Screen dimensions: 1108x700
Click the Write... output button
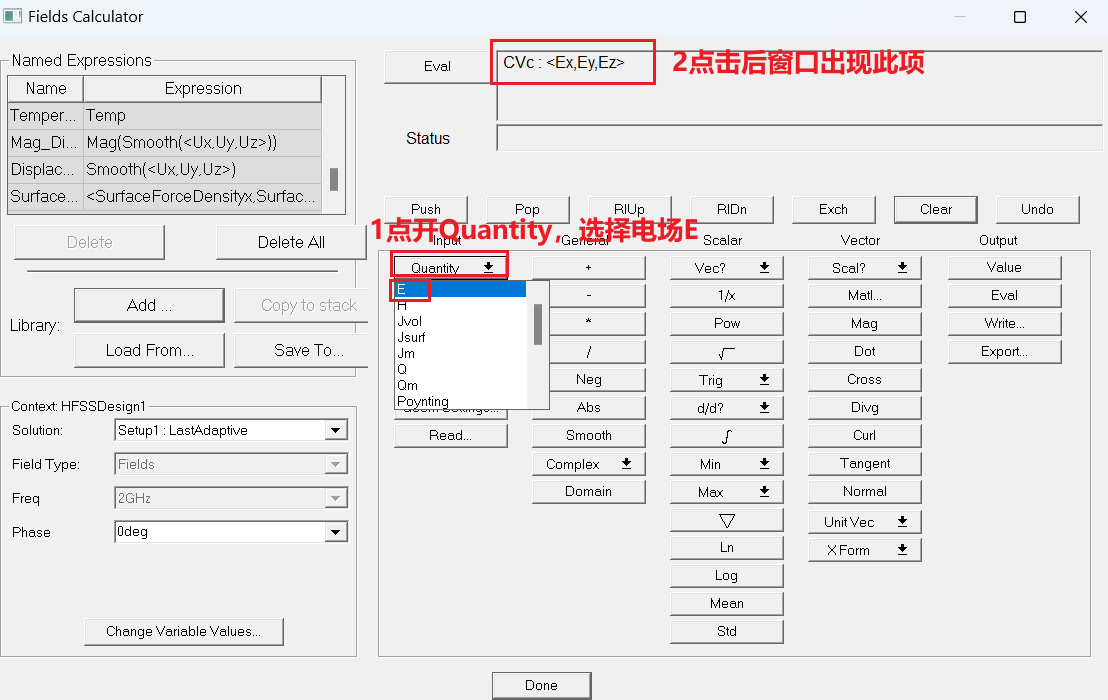pyautogui.click(x=1004, y=324)
